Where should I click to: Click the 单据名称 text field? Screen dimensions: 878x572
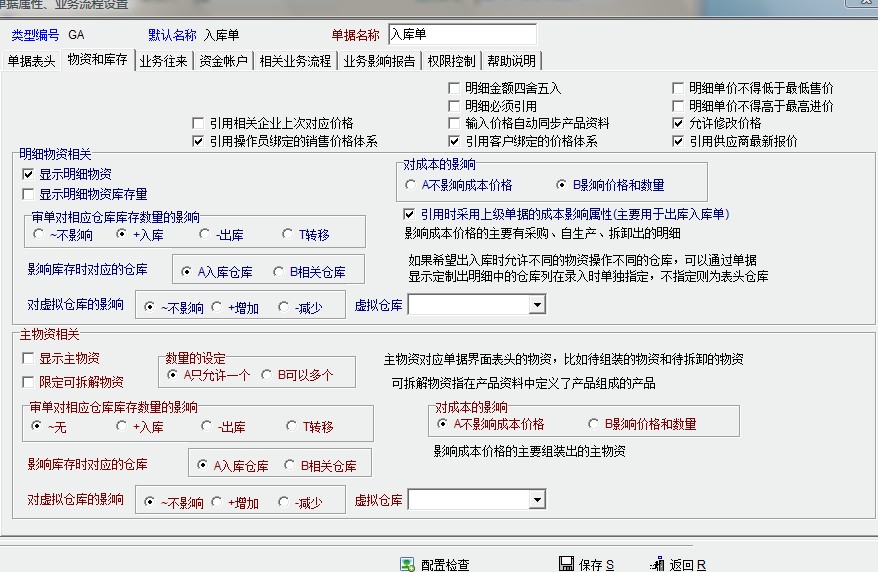[x=461, y=35]
